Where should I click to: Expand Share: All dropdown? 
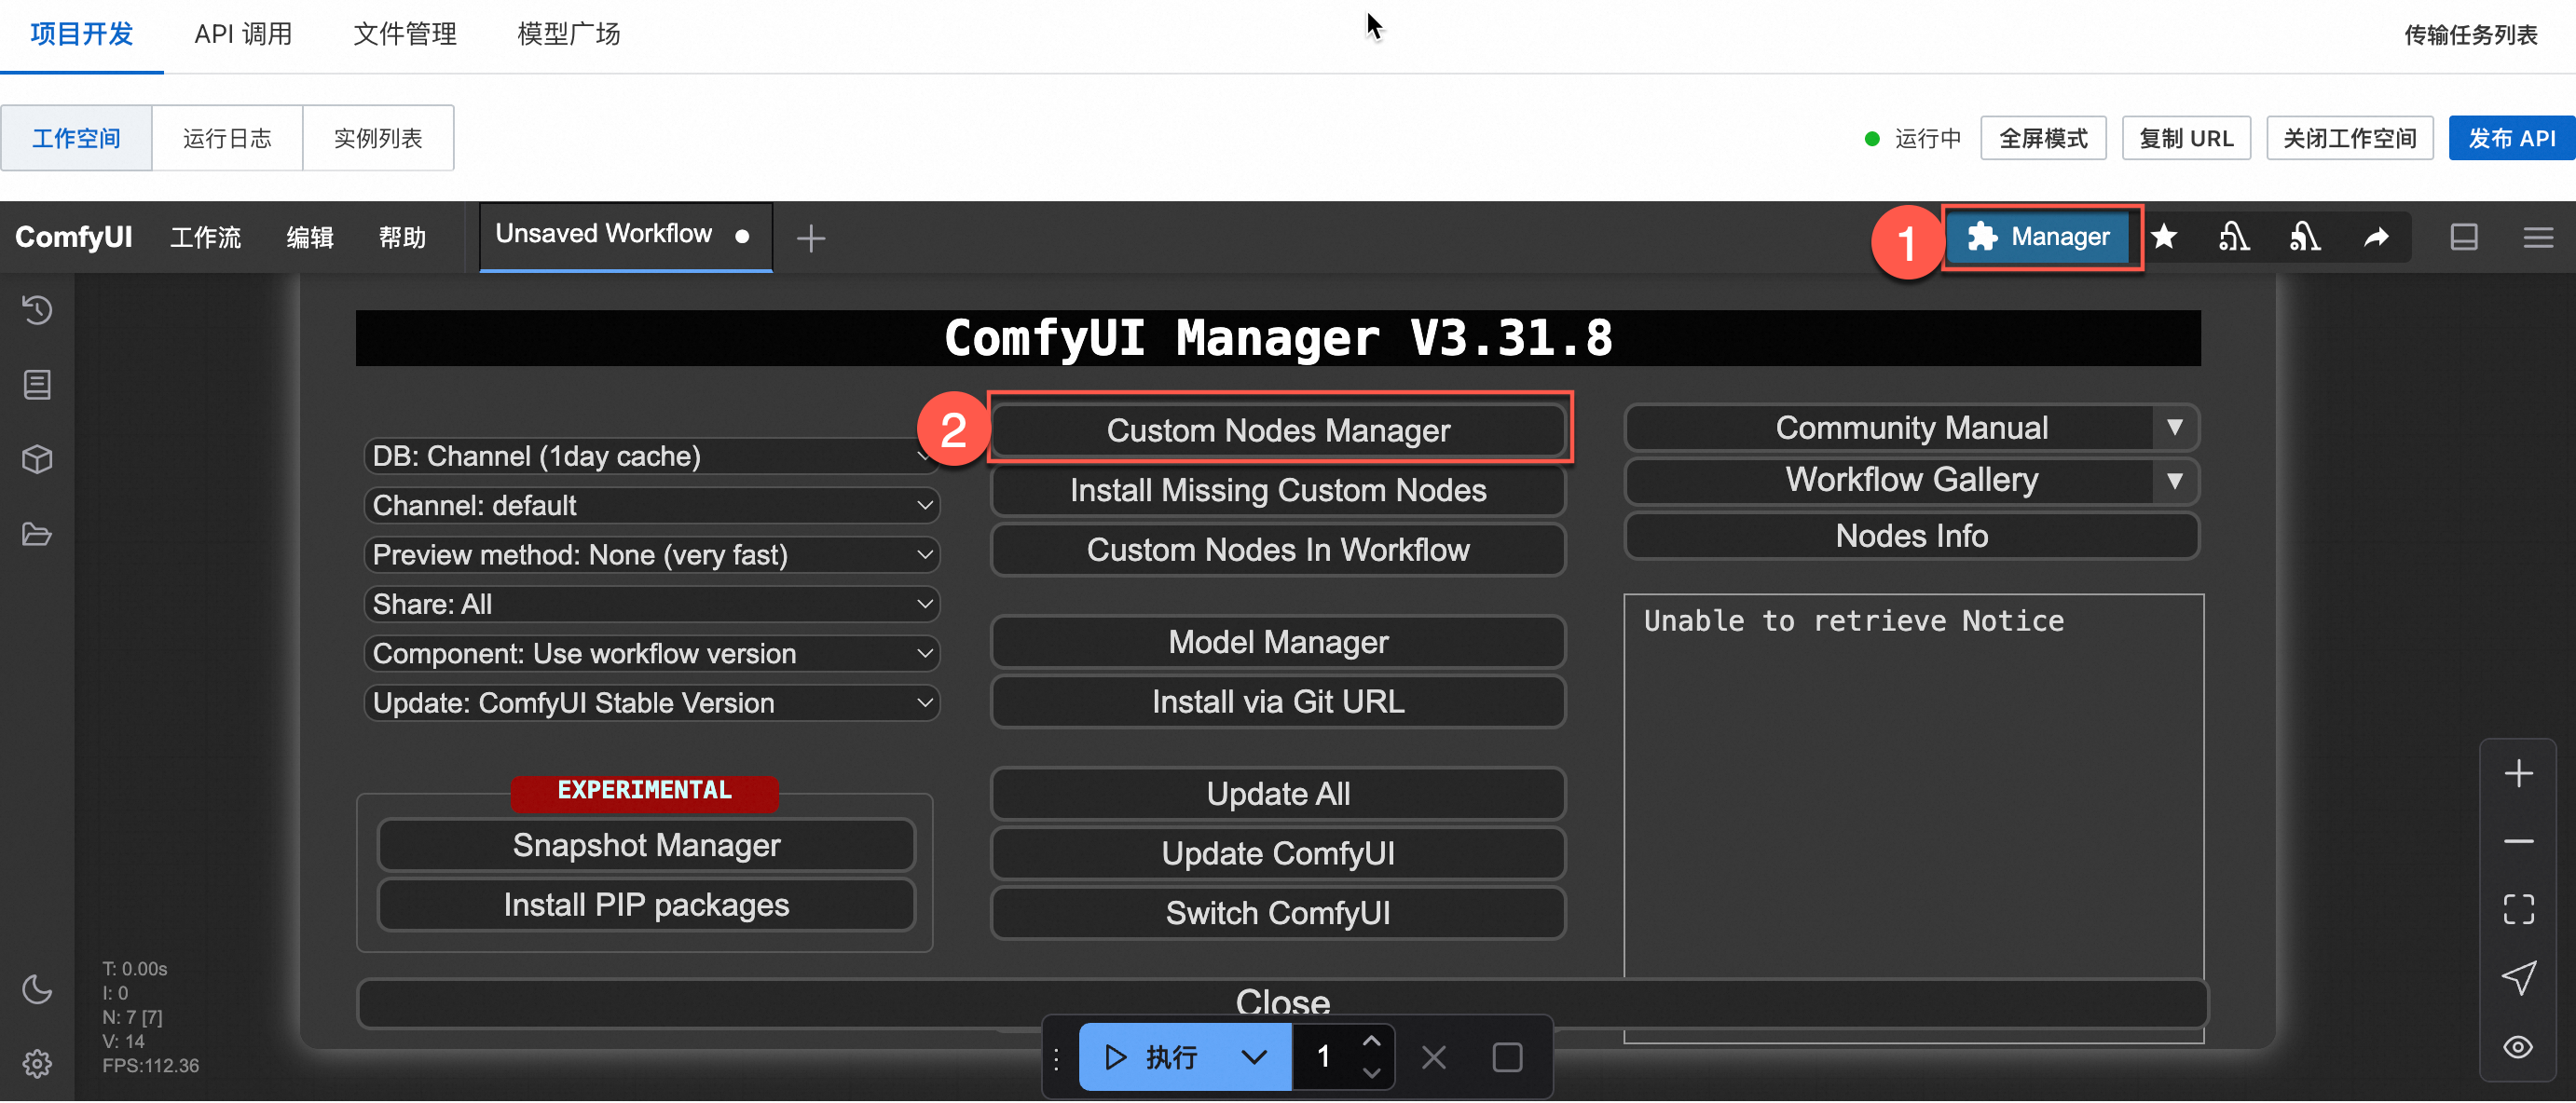[651, 604]
